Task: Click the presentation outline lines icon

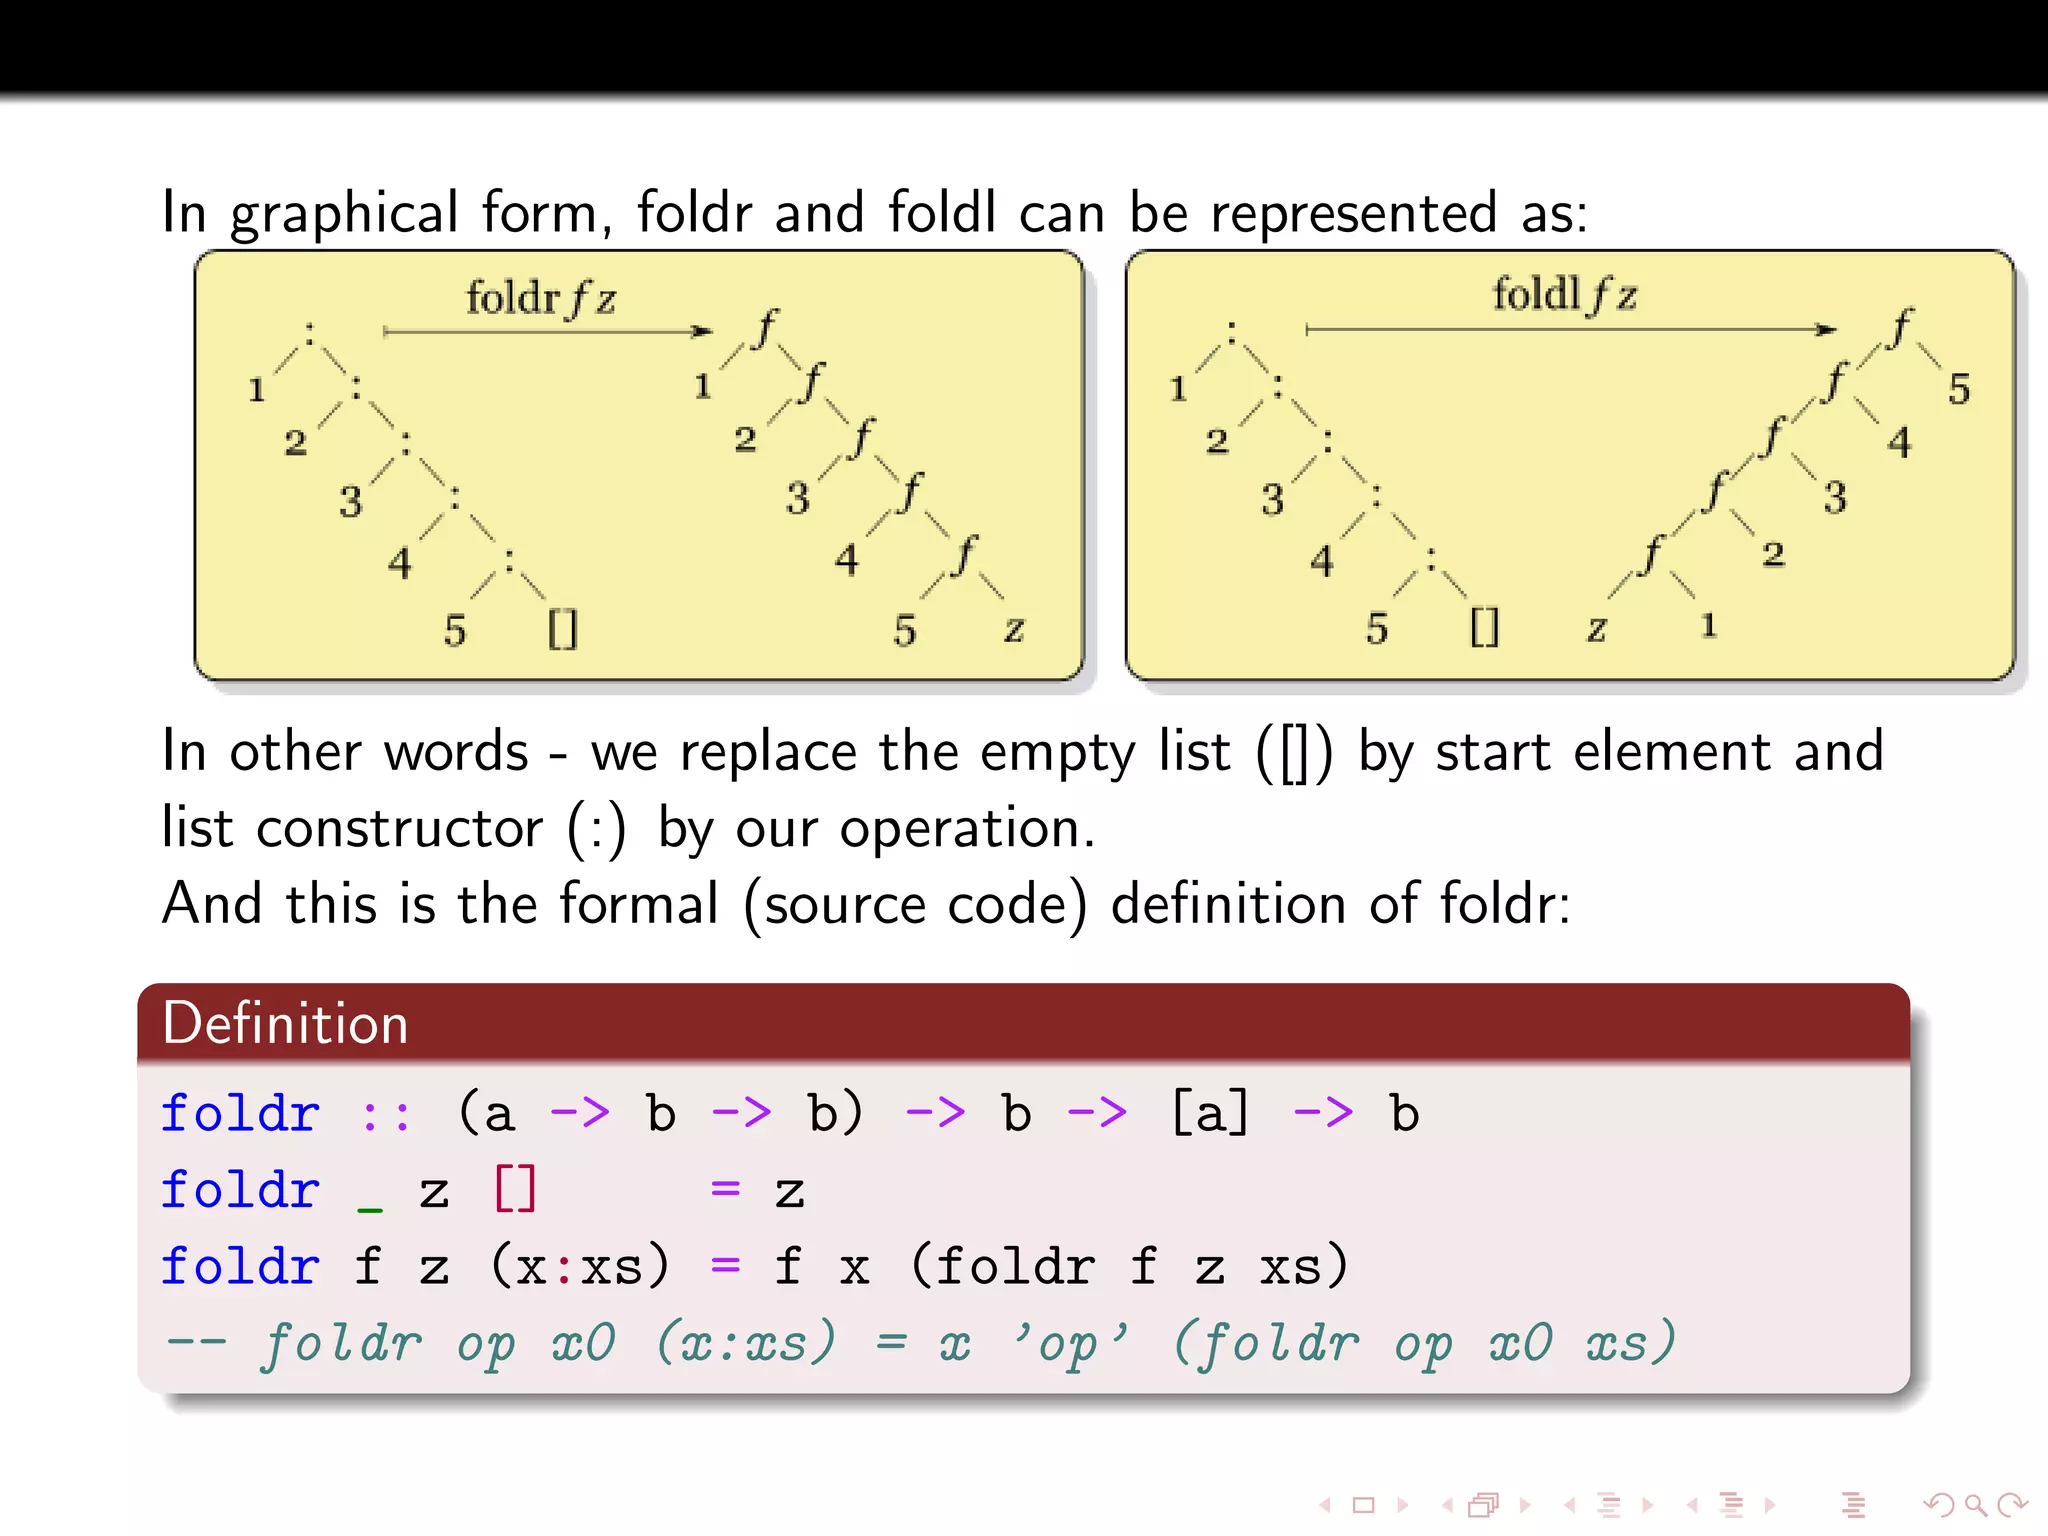Action: click(1854, 1504)
